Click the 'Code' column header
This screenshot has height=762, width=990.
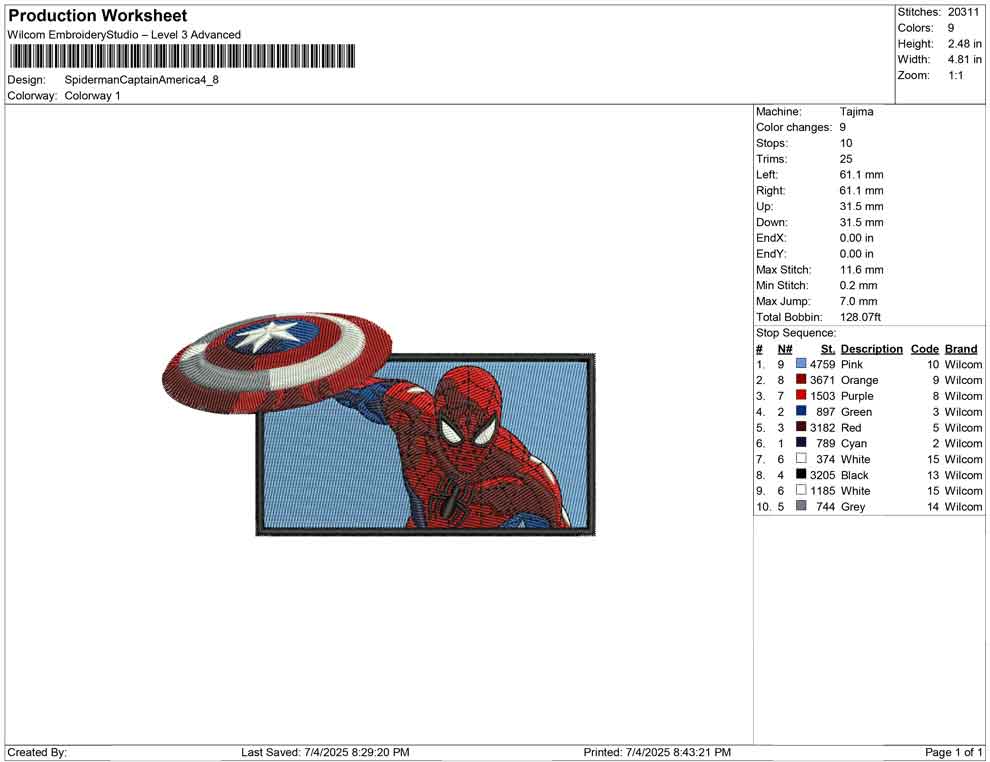pos(924,348)
